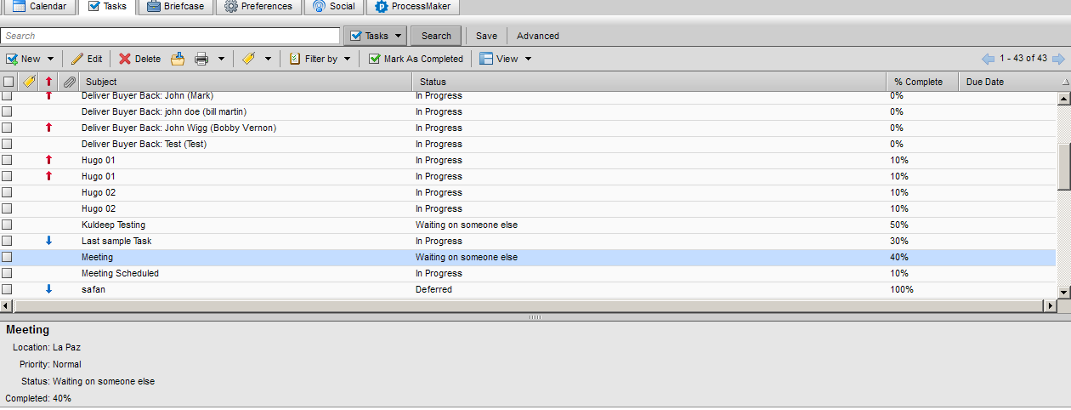Screen dimensions: 1071x410
Task: Tick the checkbox for Kuldeep Testing task
Action: (8, 225)
